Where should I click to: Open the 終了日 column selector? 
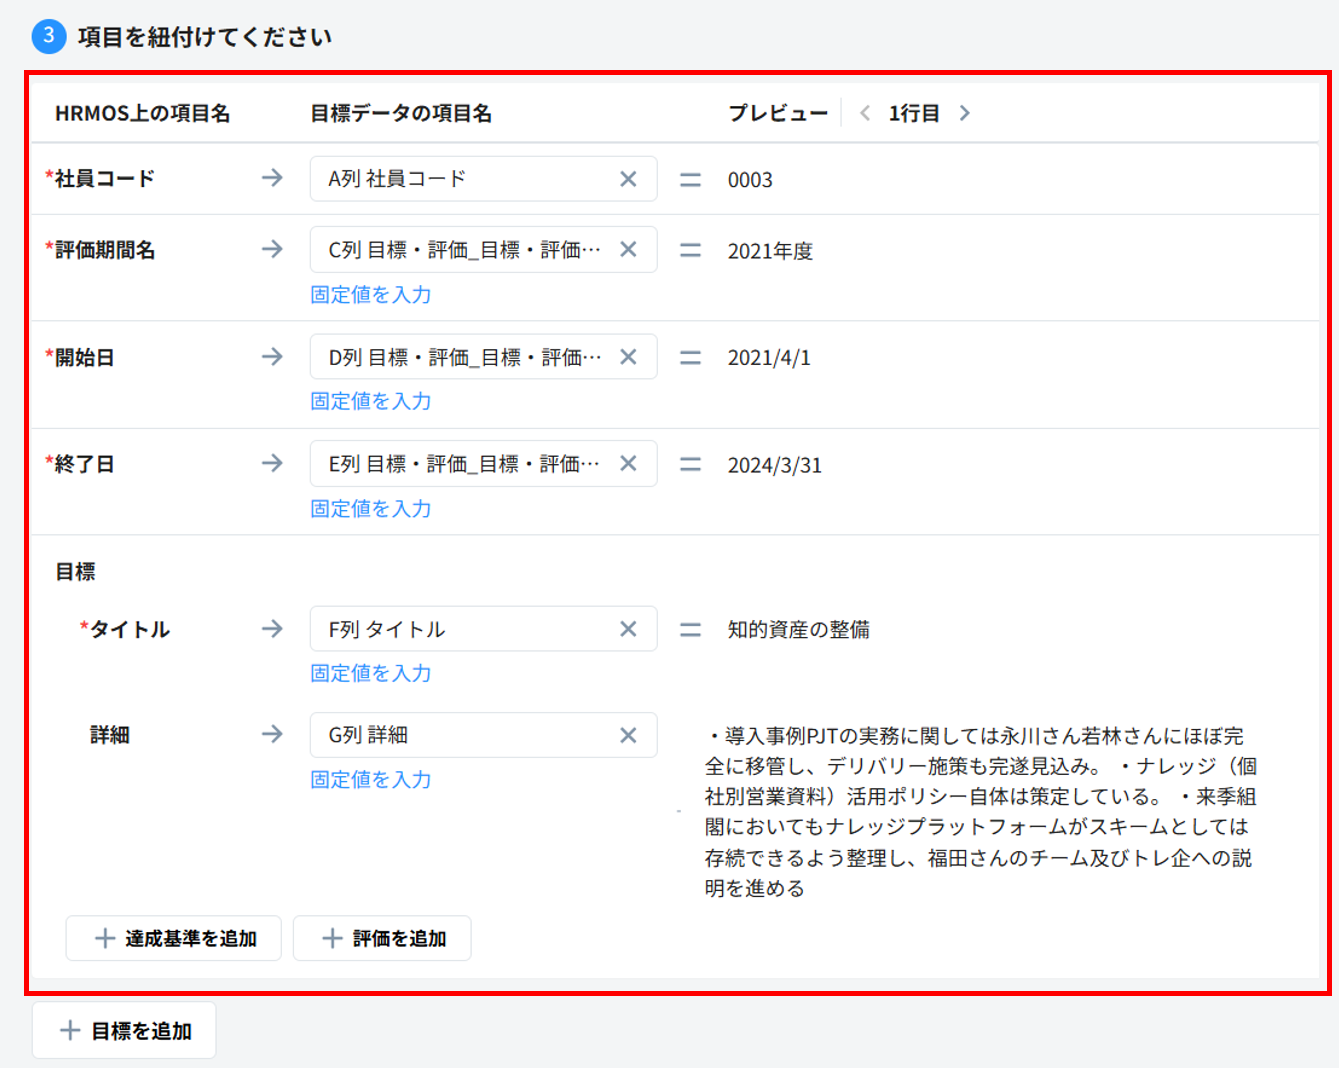(x=465, y=464)
